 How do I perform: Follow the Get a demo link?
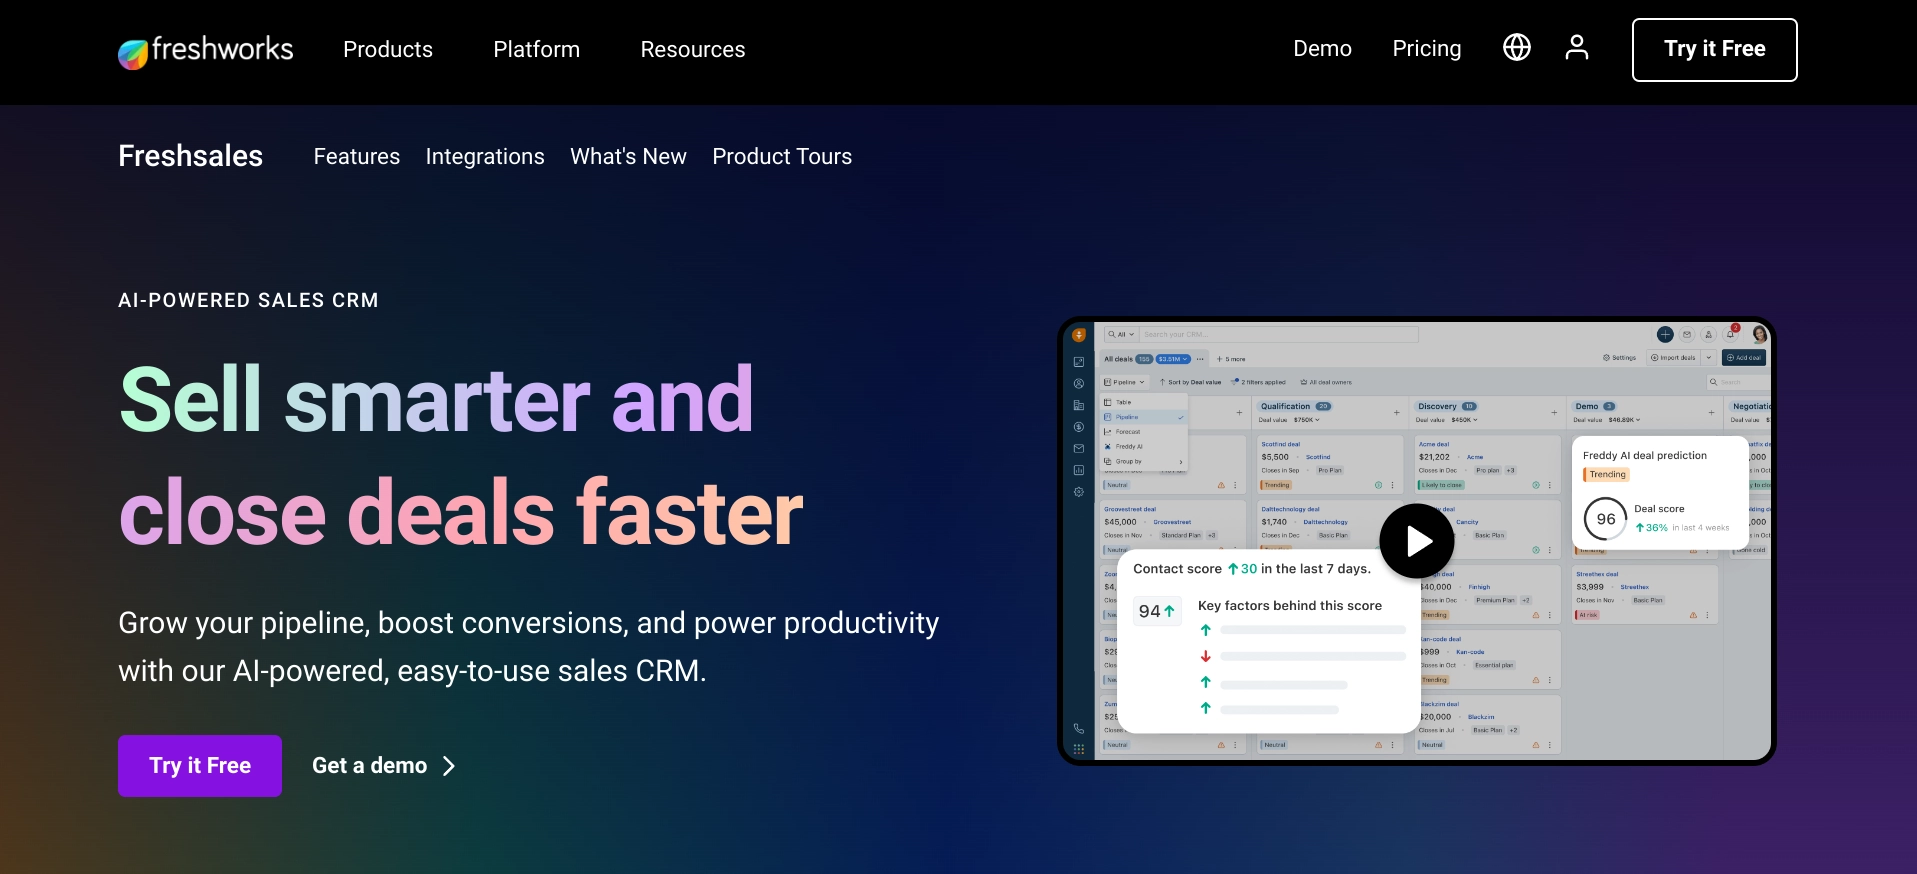(383, 766)
